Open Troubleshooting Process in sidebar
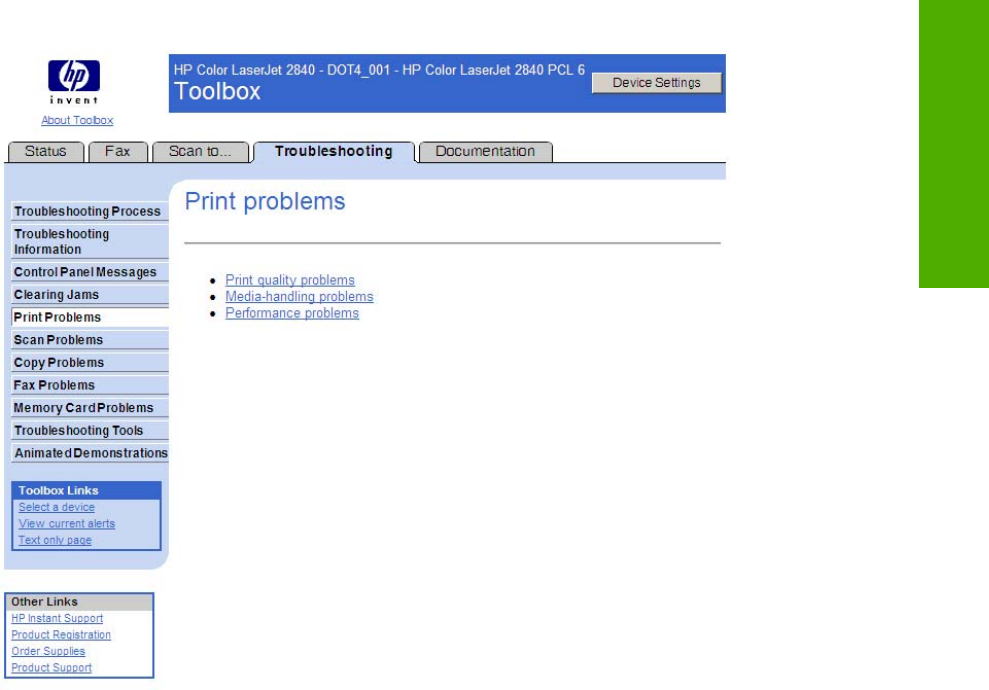Image resolution: width=989 pixels, height=690 pixels. [x=90, y=211]
